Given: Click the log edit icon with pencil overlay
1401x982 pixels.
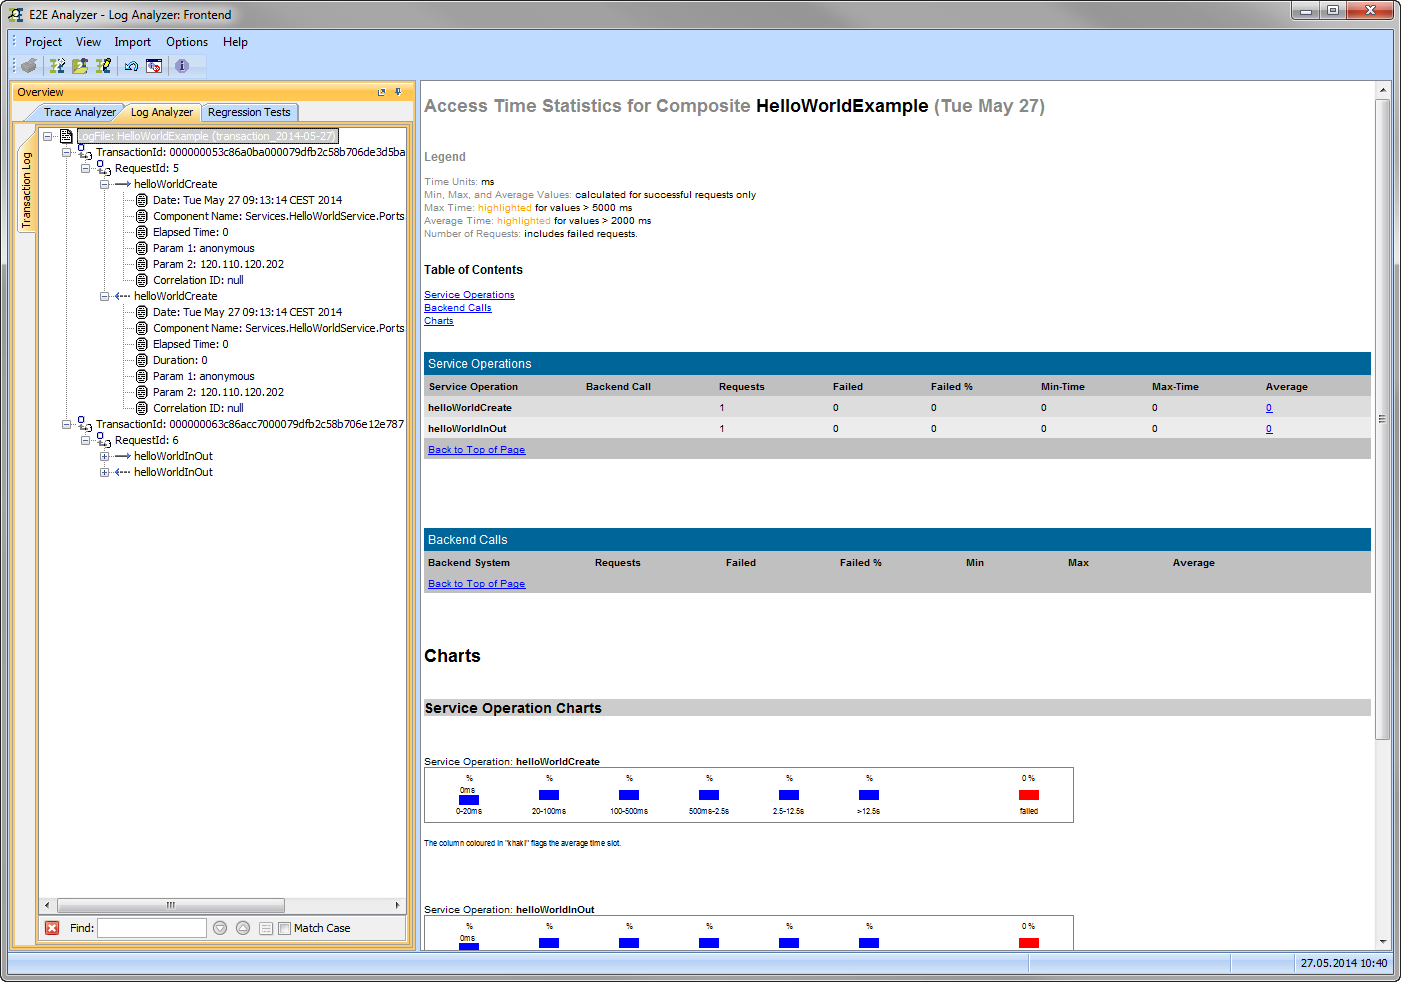Looking at the screenshot, I should click(103, 66).
